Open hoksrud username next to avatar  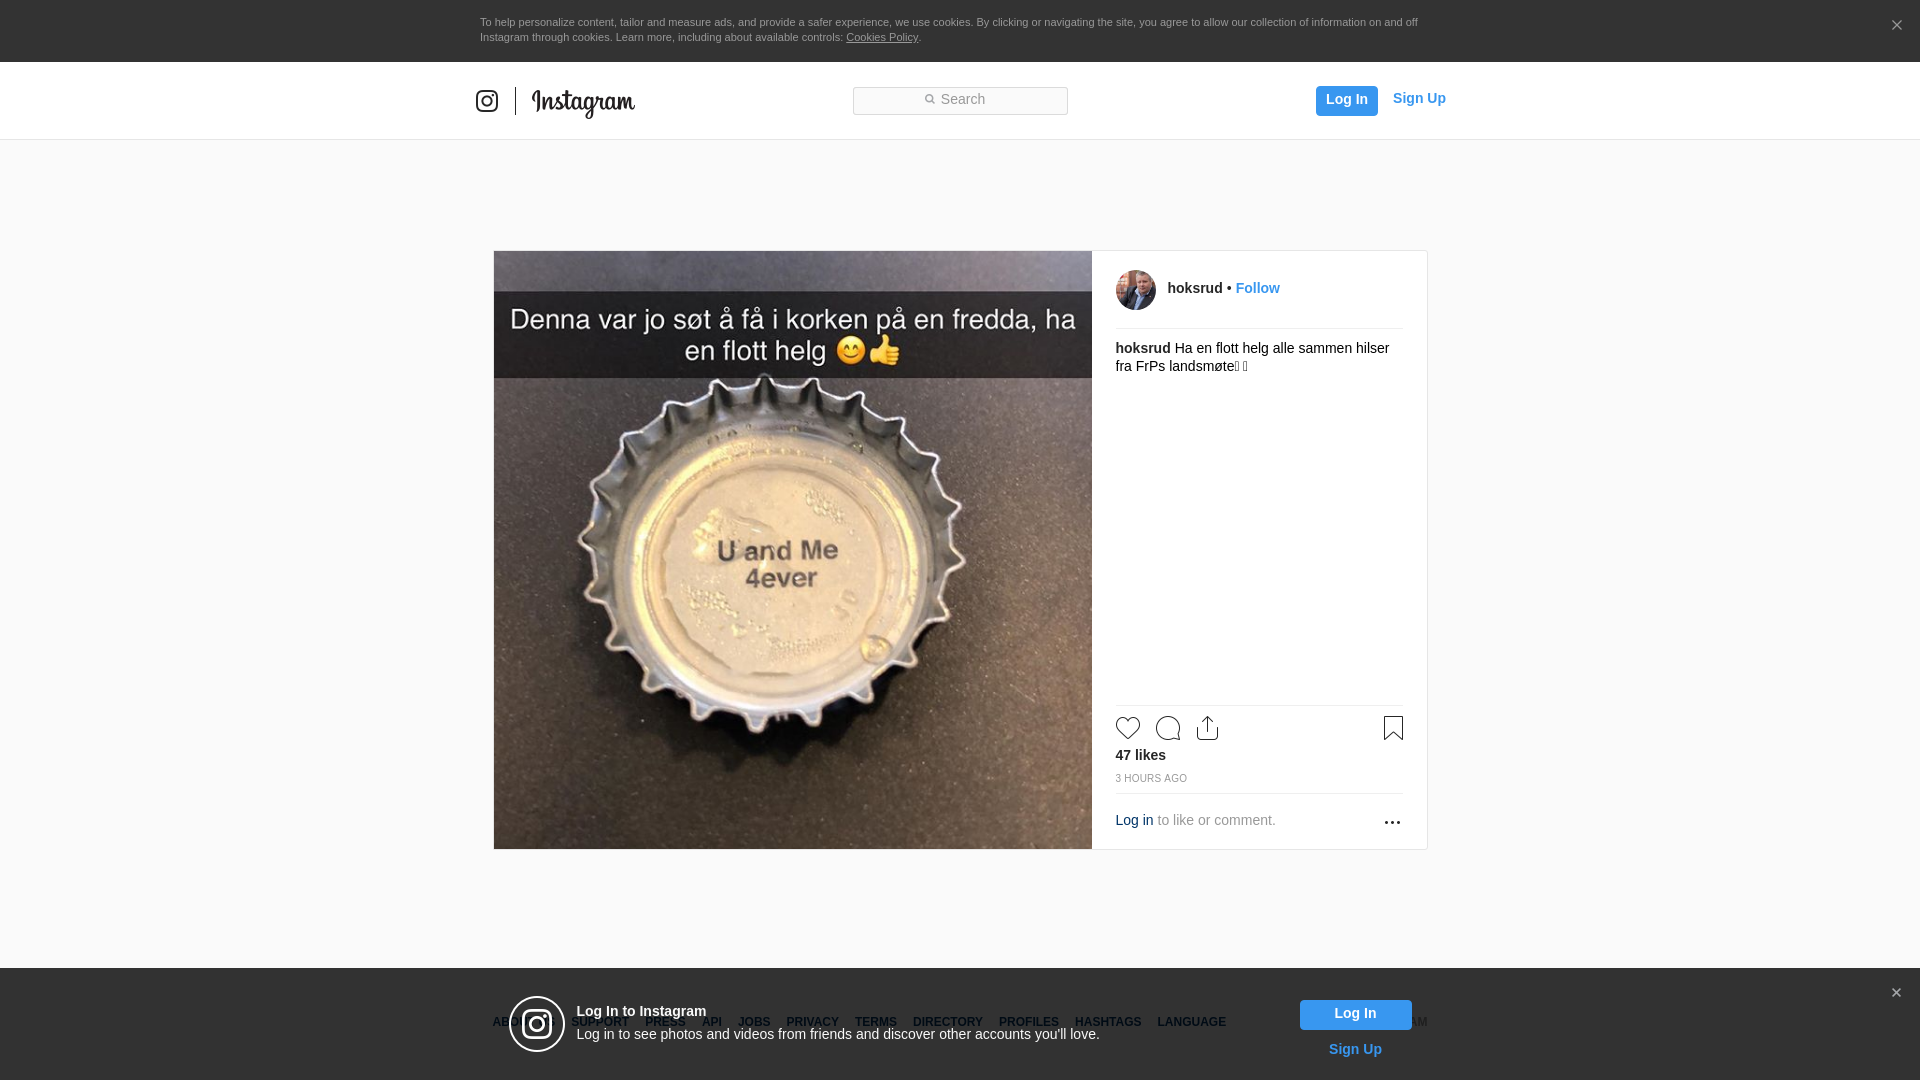[x=1195, y=288]
